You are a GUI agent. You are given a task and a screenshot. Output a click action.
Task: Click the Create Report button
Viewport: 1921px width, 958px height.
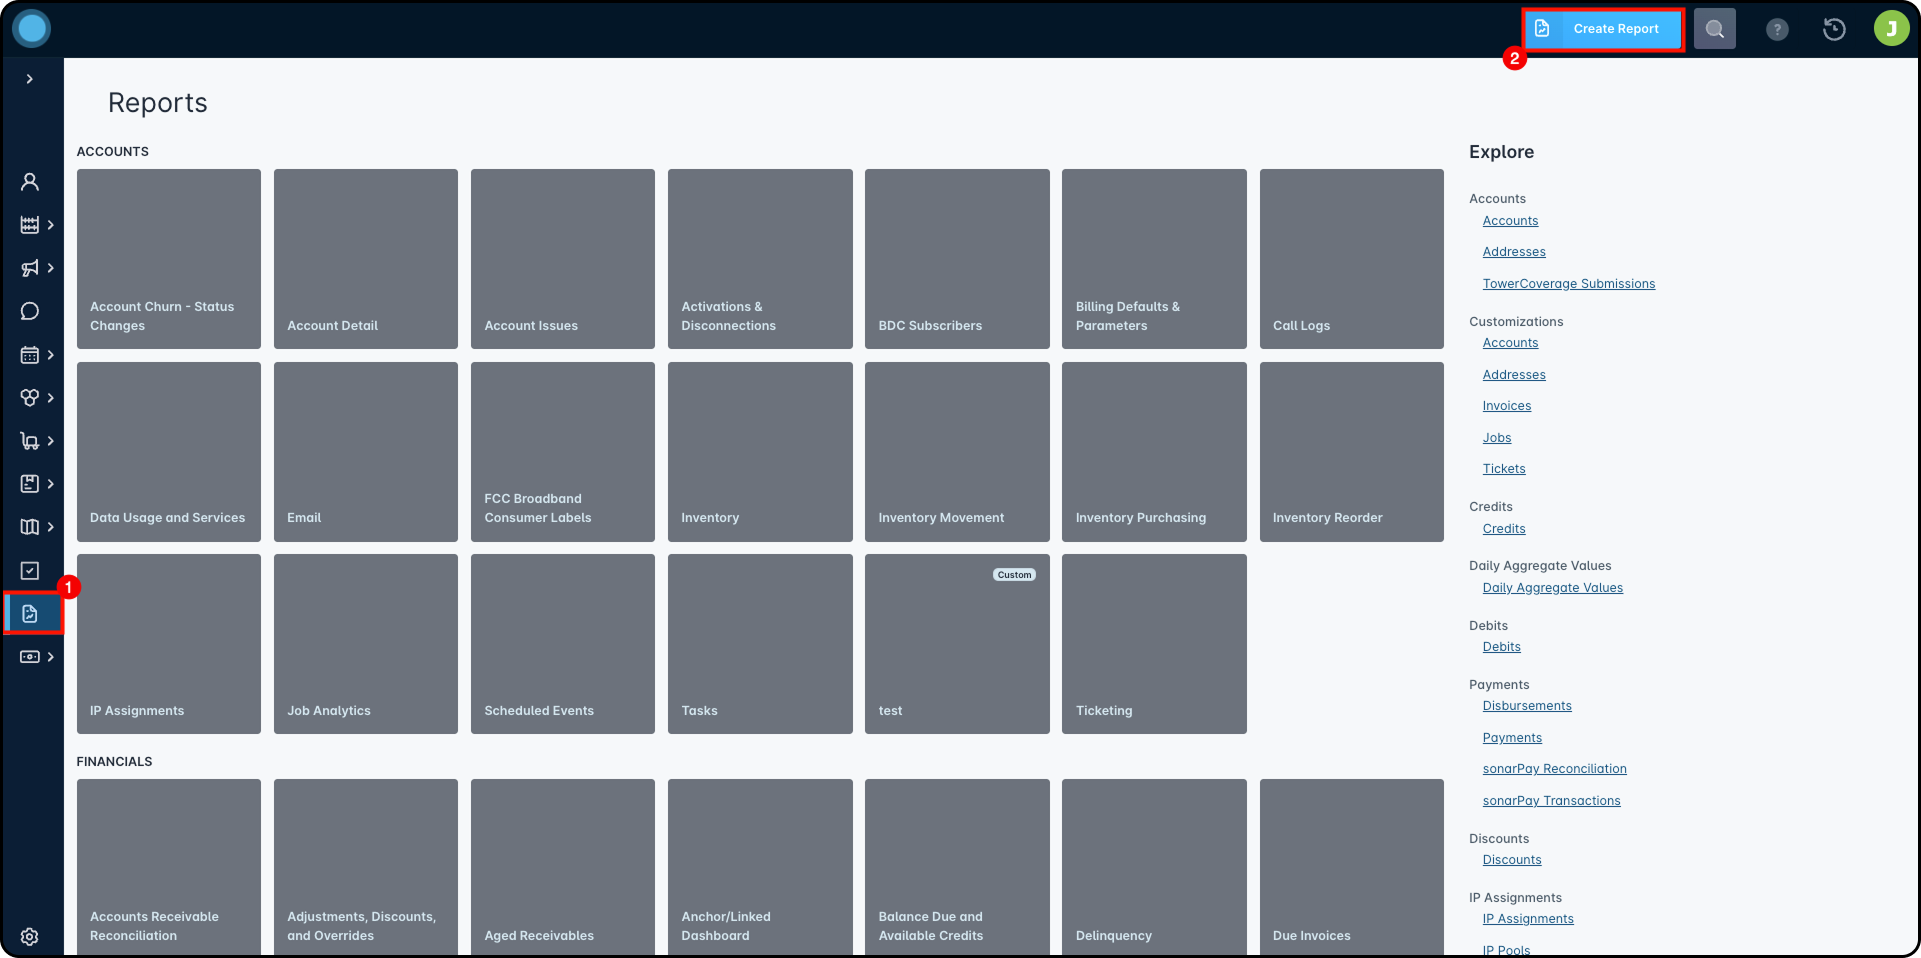pyautogui.click(x=1603, y=29)
